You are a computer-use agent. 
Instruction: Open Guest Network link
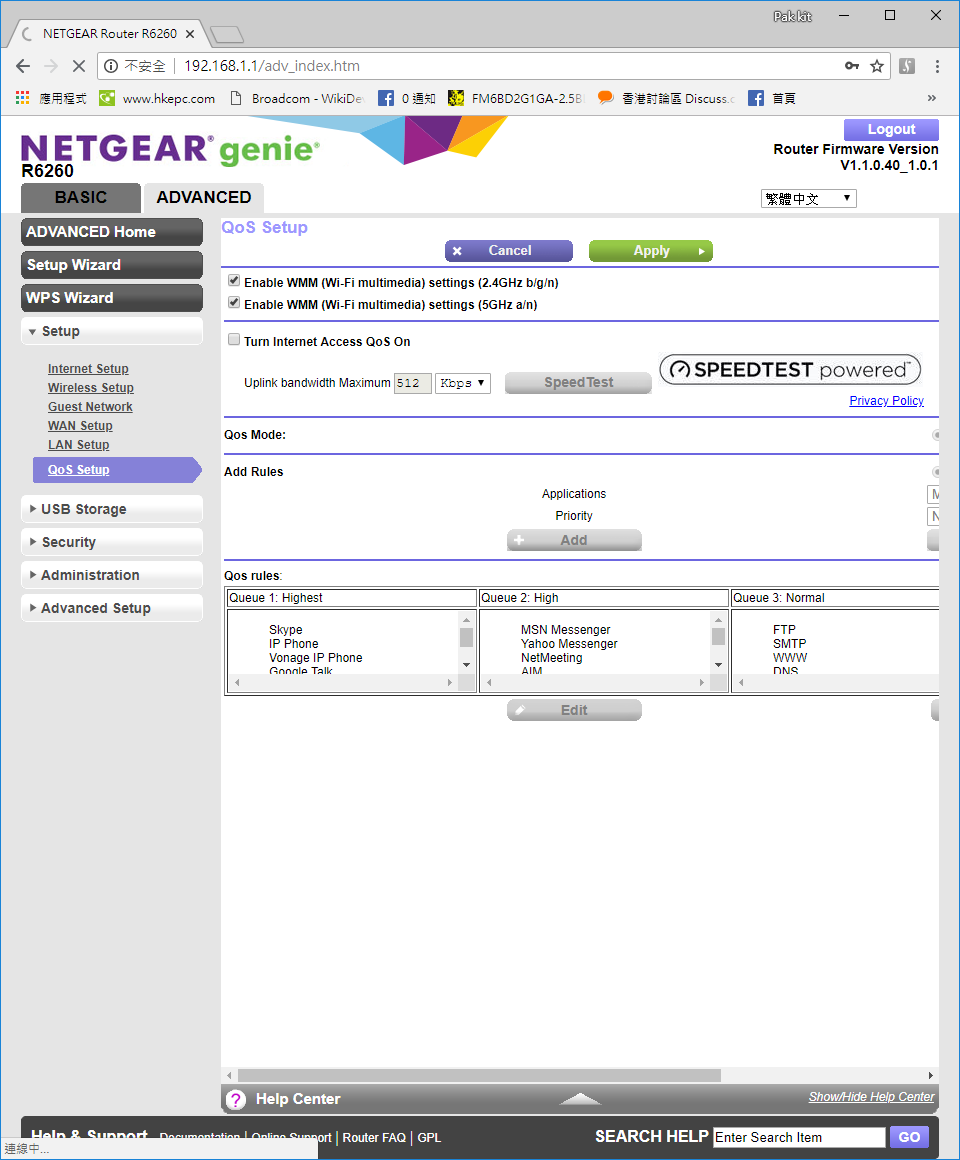(x=90, y=407)
